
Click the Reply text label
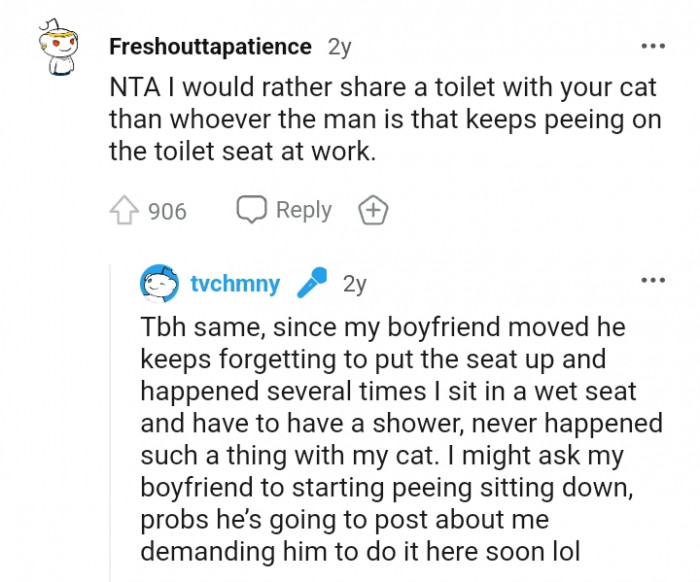(304, 210)
